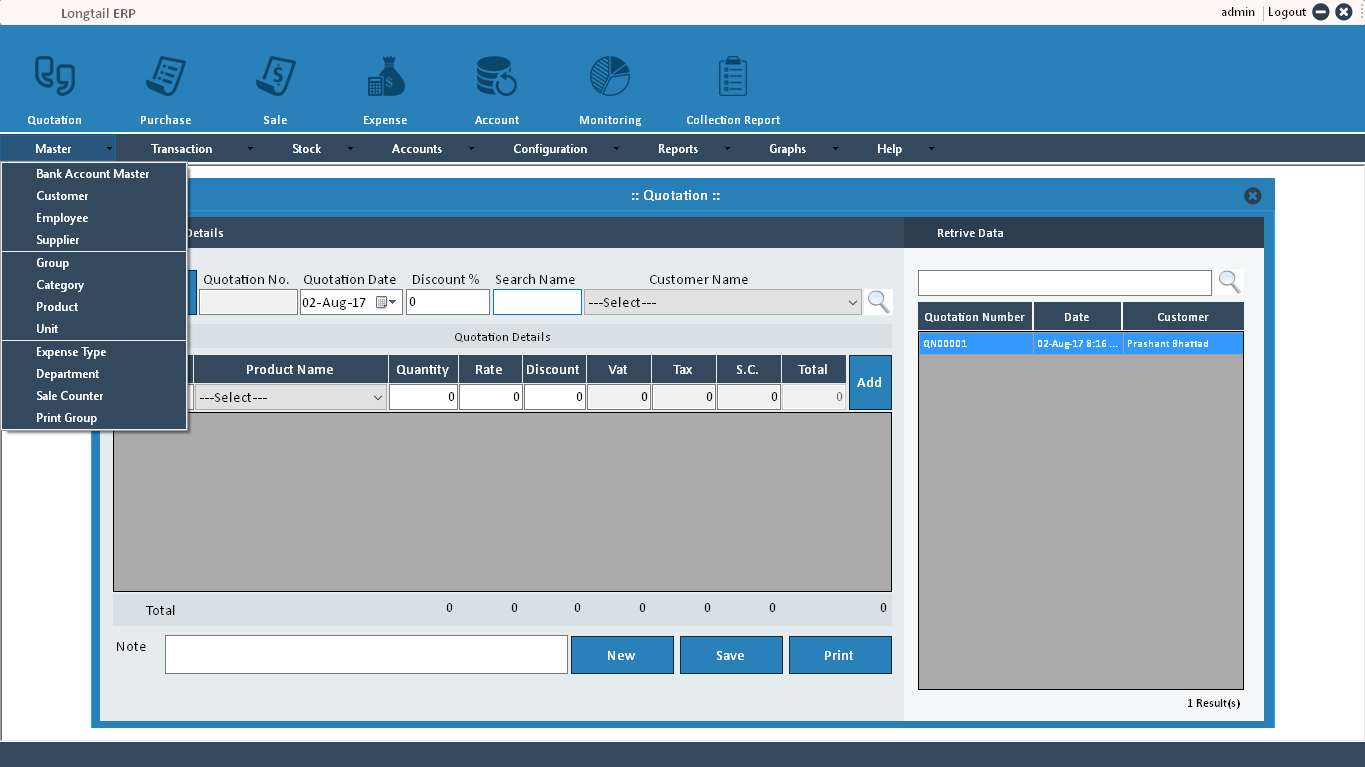Click the Retrive Data search magnifier icon
This screenshot has height=767, width=1365.
[1229, 283]
